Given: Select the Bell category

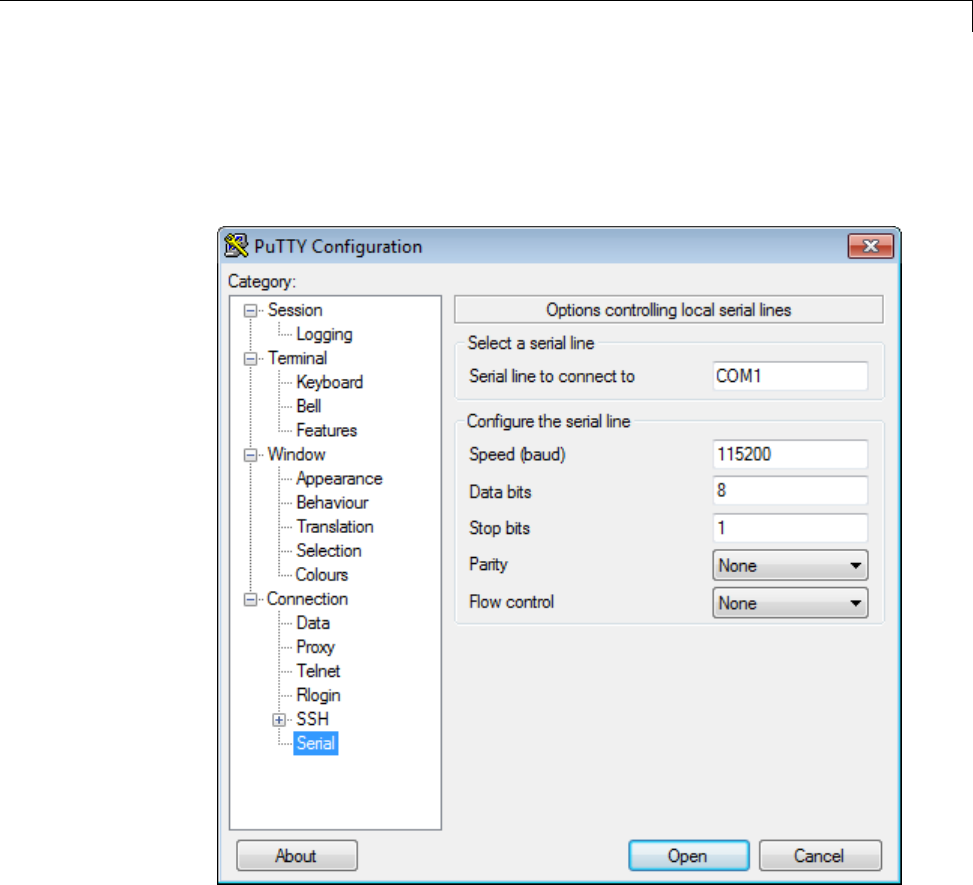Looking at the screenshot, I should [x=308, y=407].
